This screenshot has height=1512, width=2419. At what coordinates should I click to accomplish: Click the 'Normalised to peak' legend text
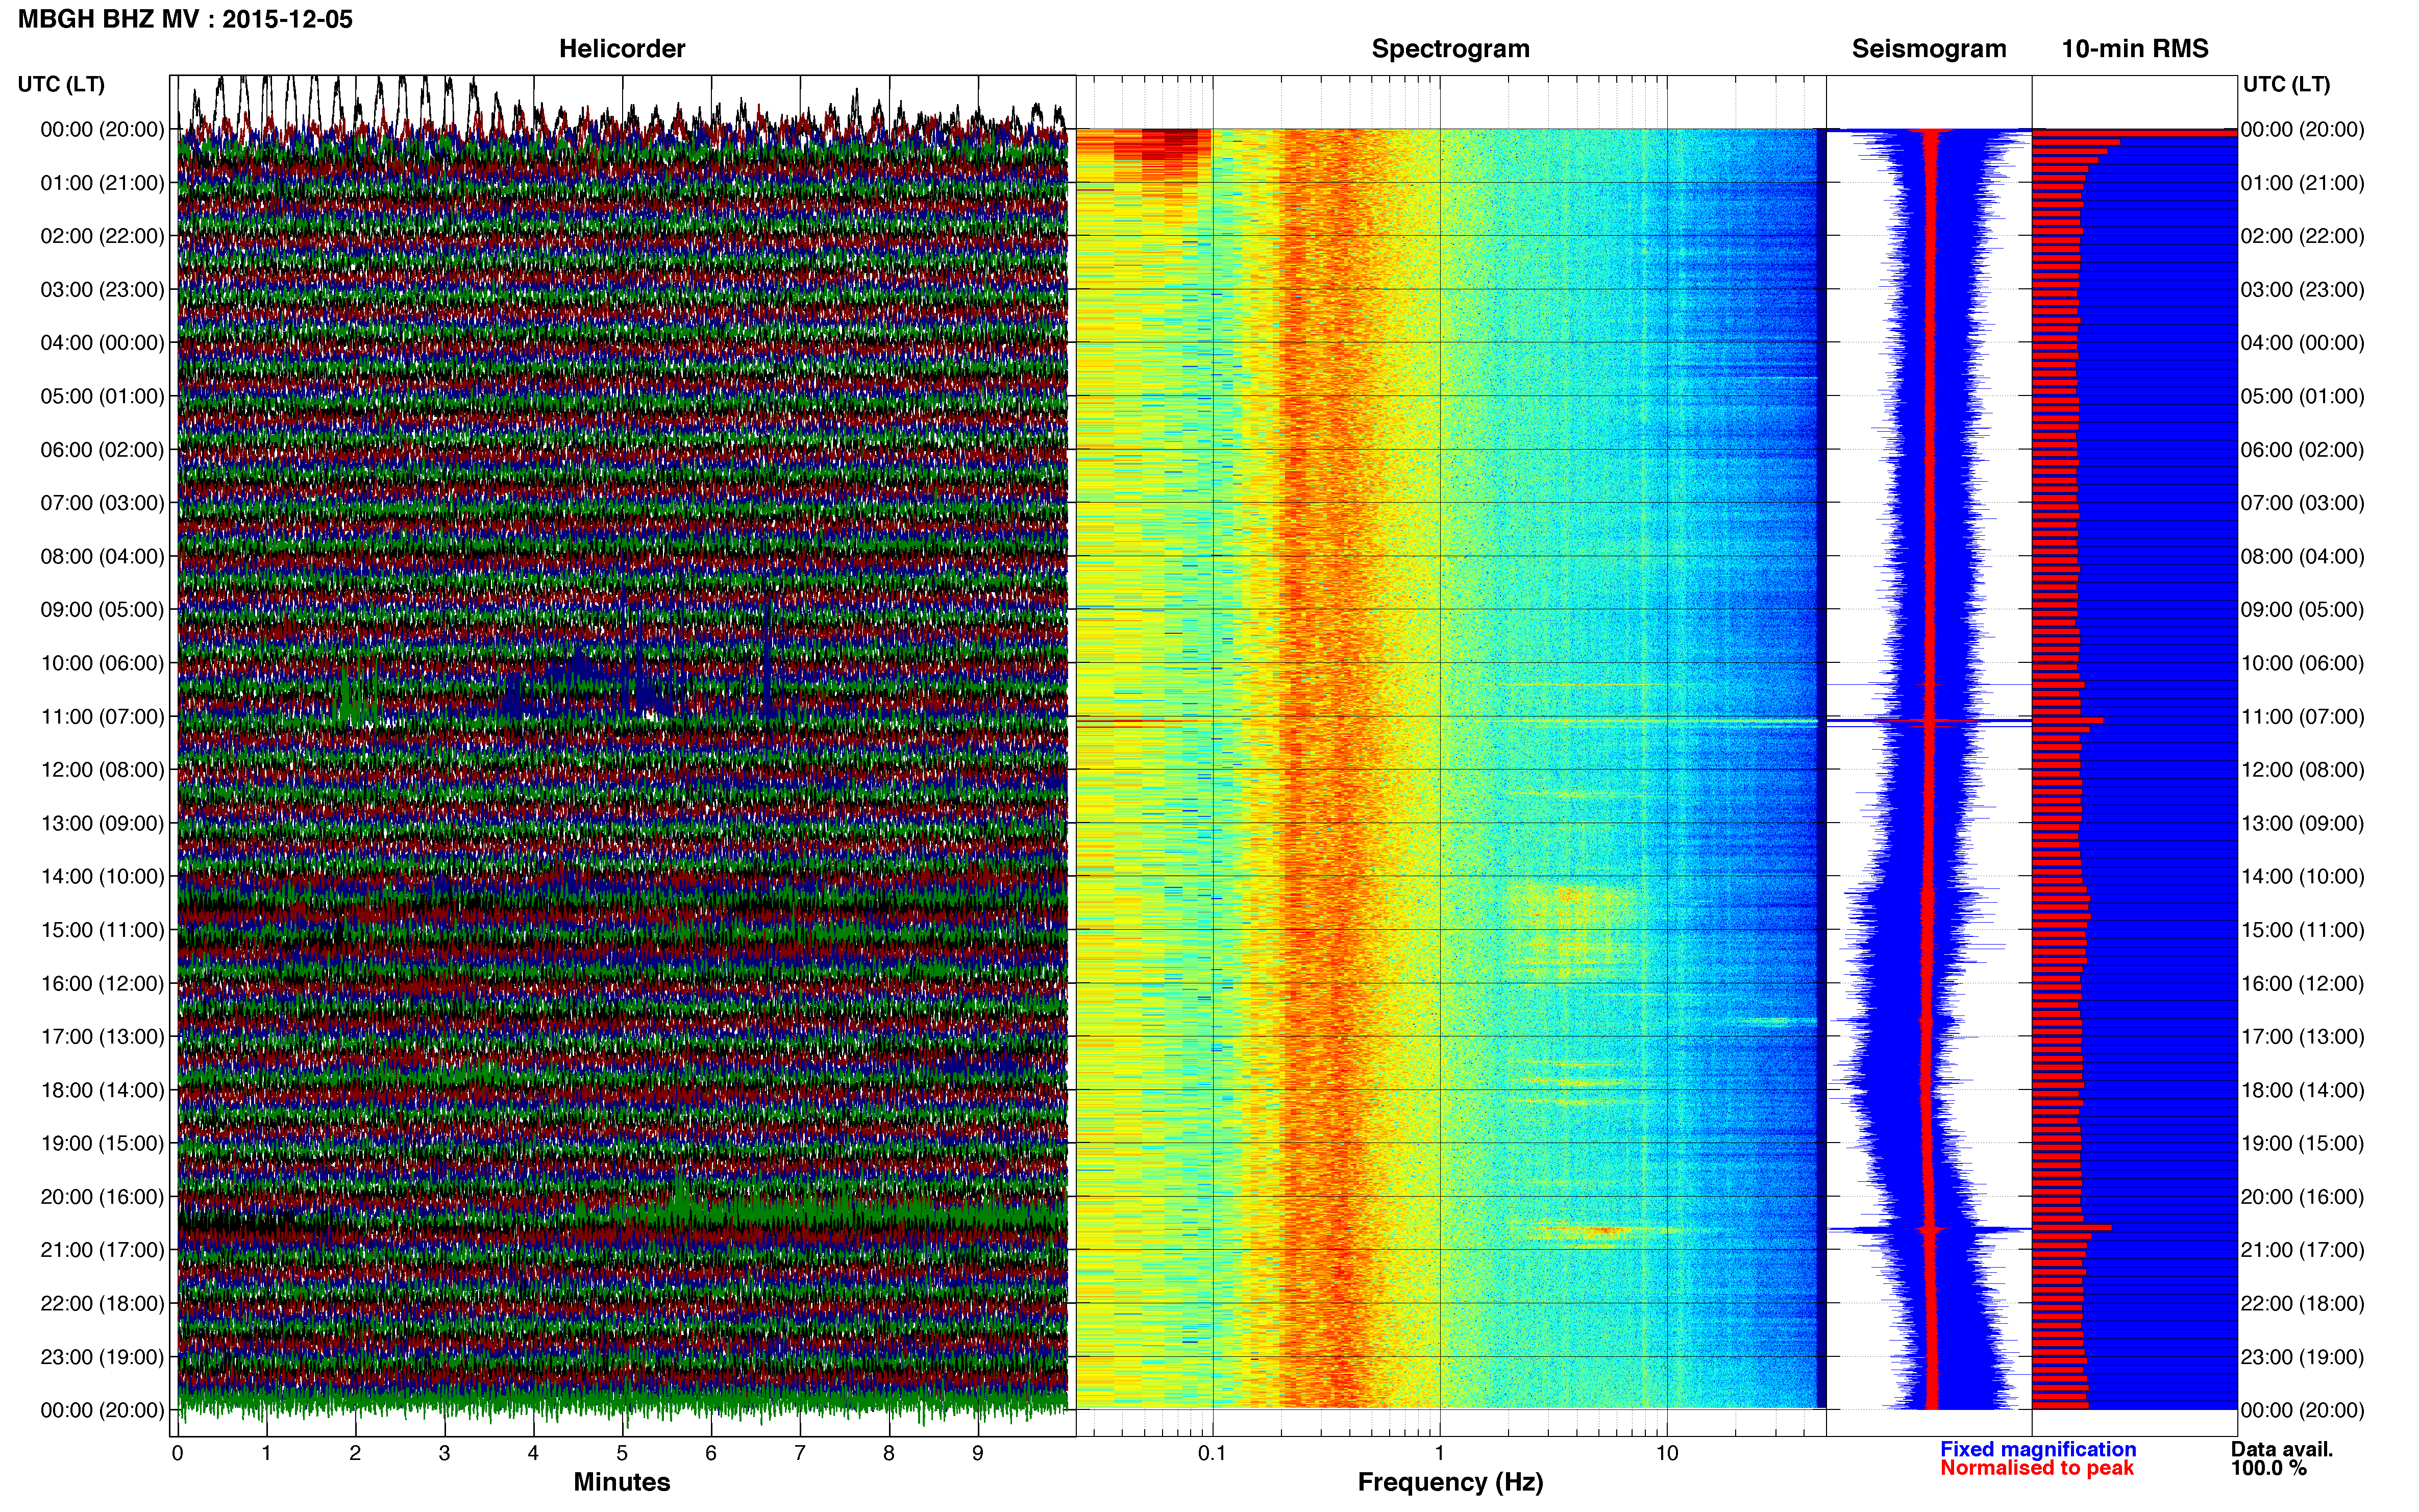point(2037,1468)
